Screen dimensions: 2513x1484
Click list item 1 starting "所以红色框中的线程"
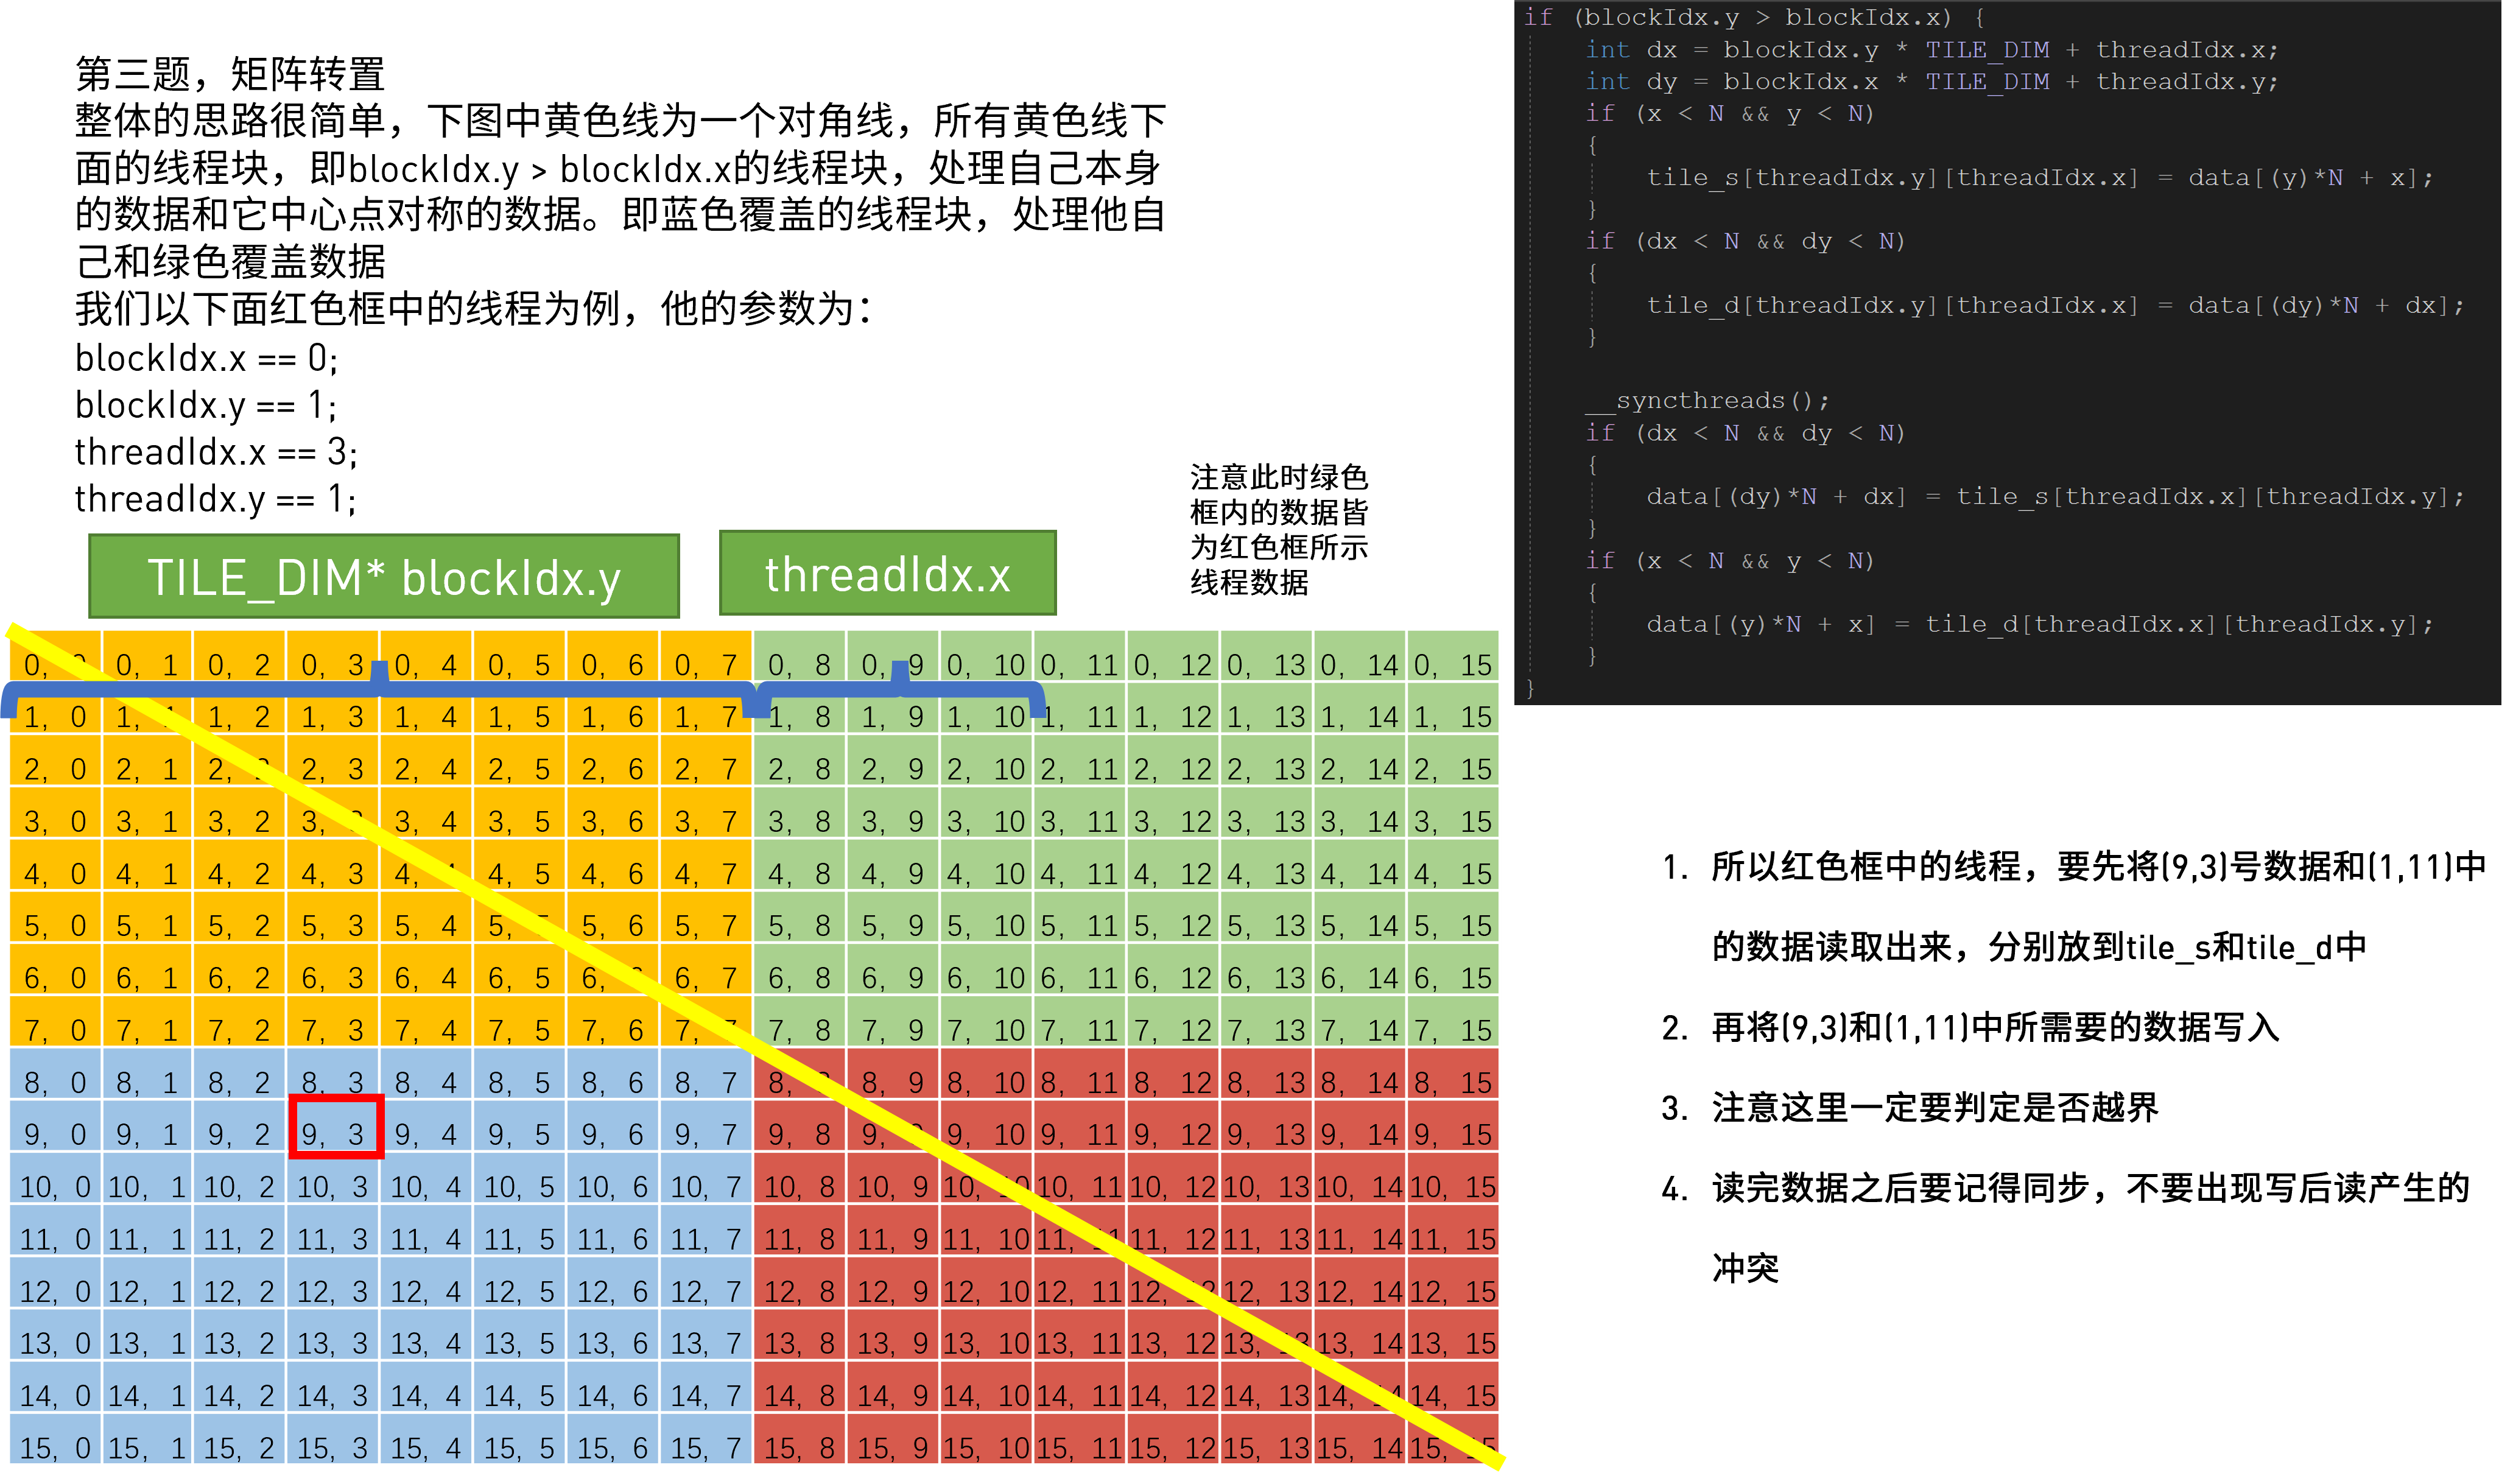[x=2075, y=906]
